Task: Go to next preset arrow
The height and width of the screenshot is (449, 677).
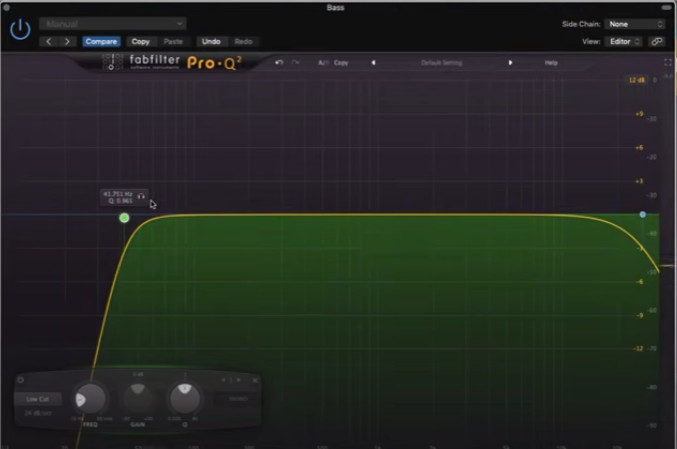Action: pyautogui.click(x=67, y=41)
